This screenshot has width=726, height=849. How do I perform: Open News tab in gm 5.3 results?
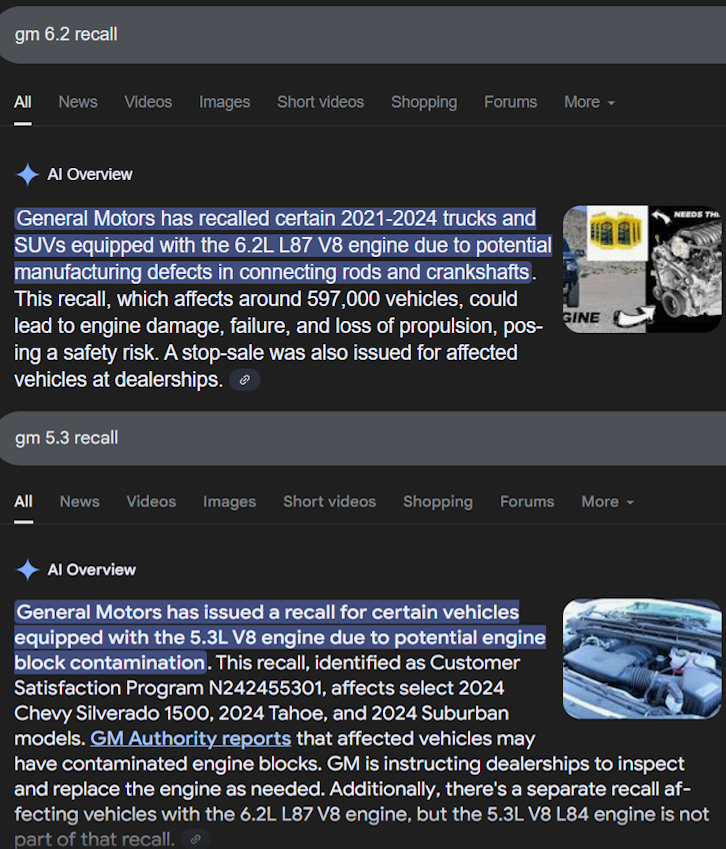click(80, 501)
